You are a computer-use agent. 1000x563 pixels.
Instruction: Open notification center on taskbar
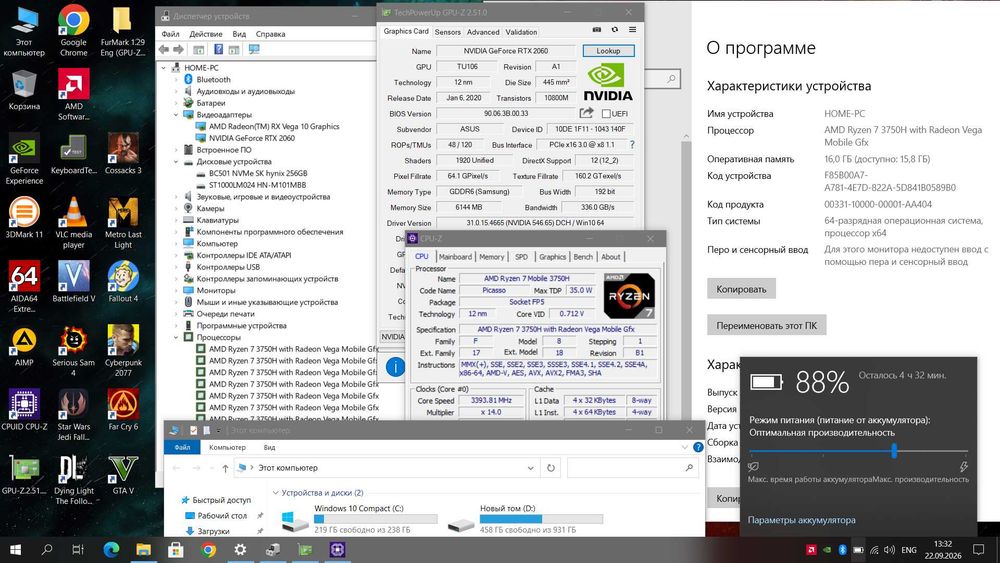978,549
